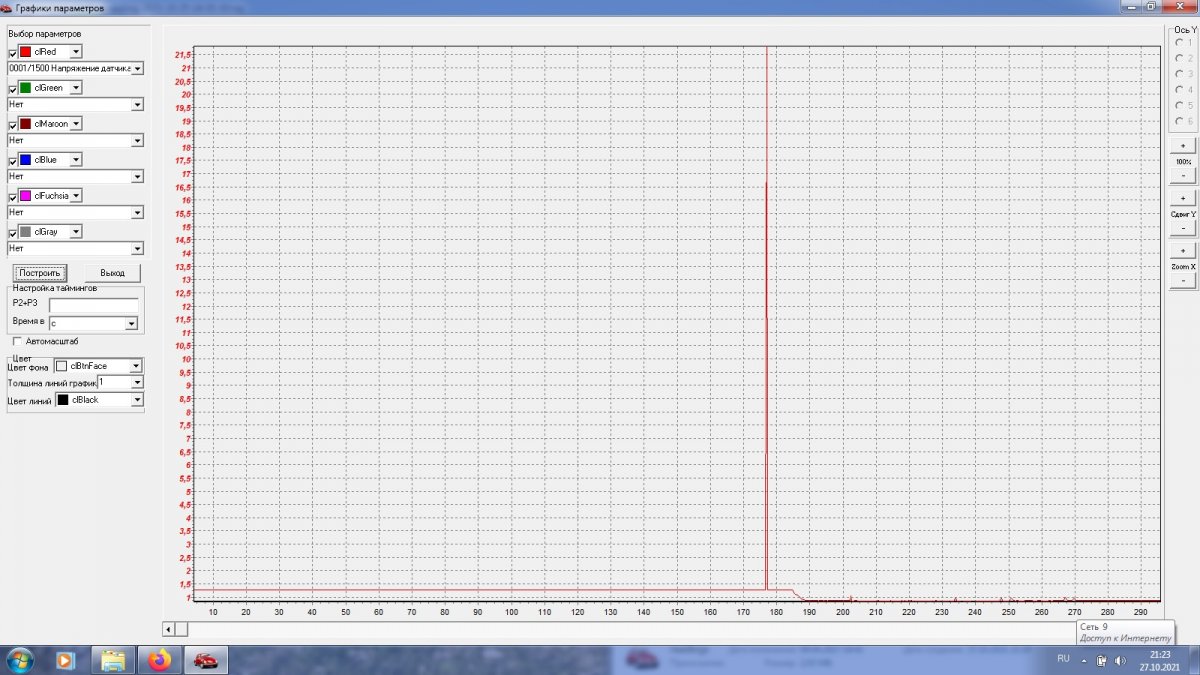
Task: Click the Построить button
Action: (40, 273)
